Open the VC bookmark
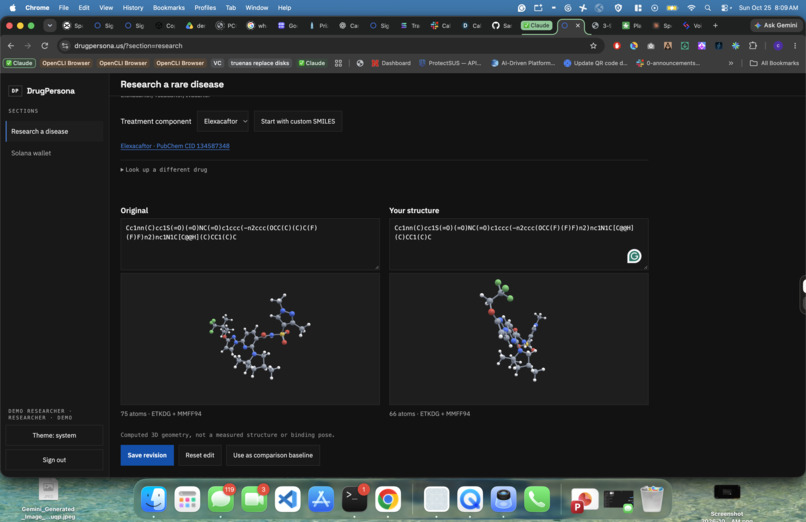The image size is (806, 522). (217, 63)
